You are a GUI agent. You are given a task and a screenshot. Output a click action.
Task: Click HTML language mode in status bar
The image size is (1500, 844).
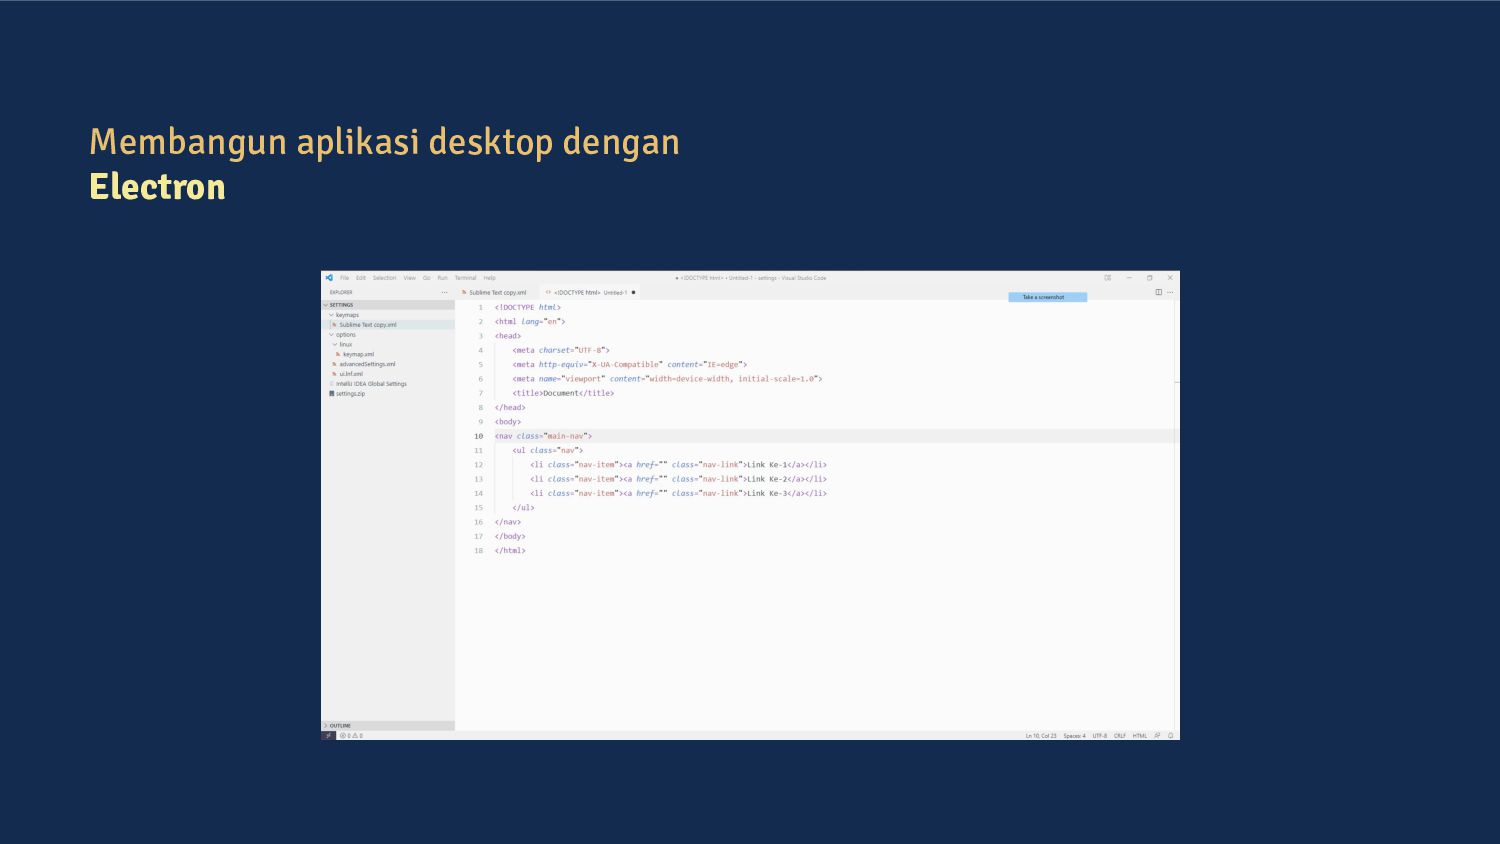tap(1140, 736)
